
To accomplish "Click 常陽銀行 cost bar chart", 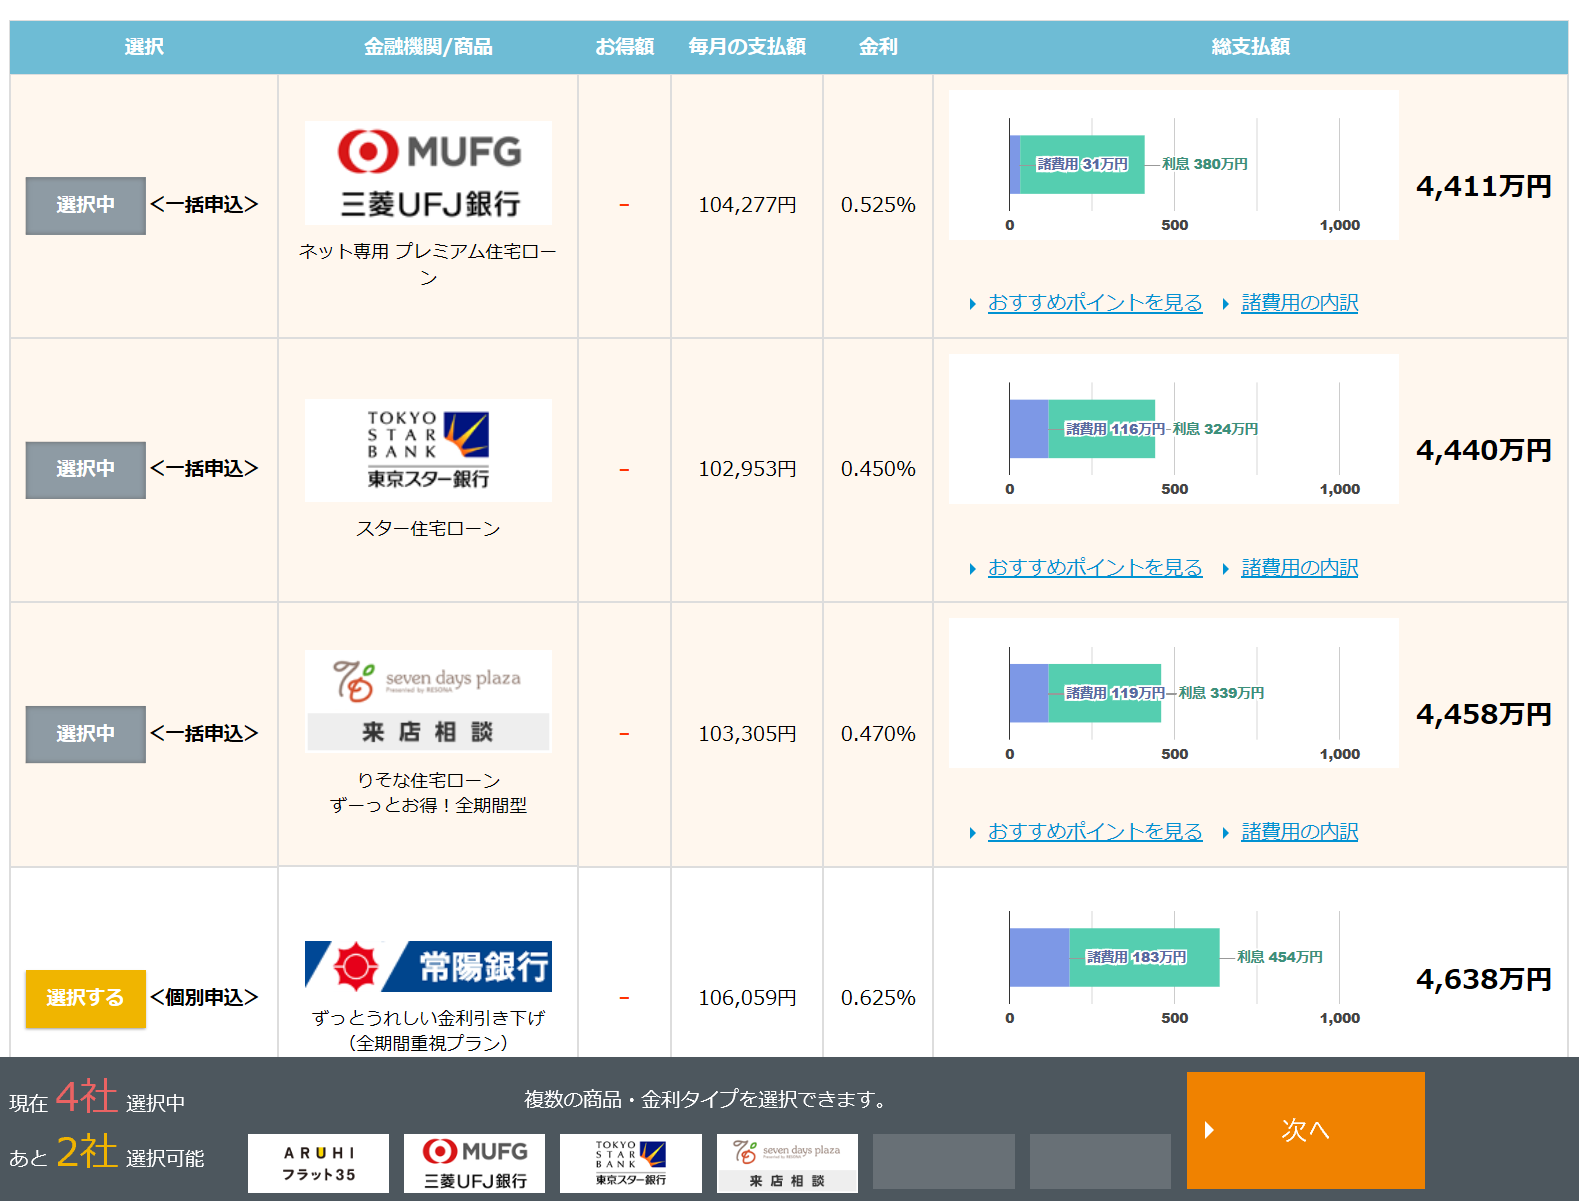I will pyautogui.click(x=1174, y=958).
